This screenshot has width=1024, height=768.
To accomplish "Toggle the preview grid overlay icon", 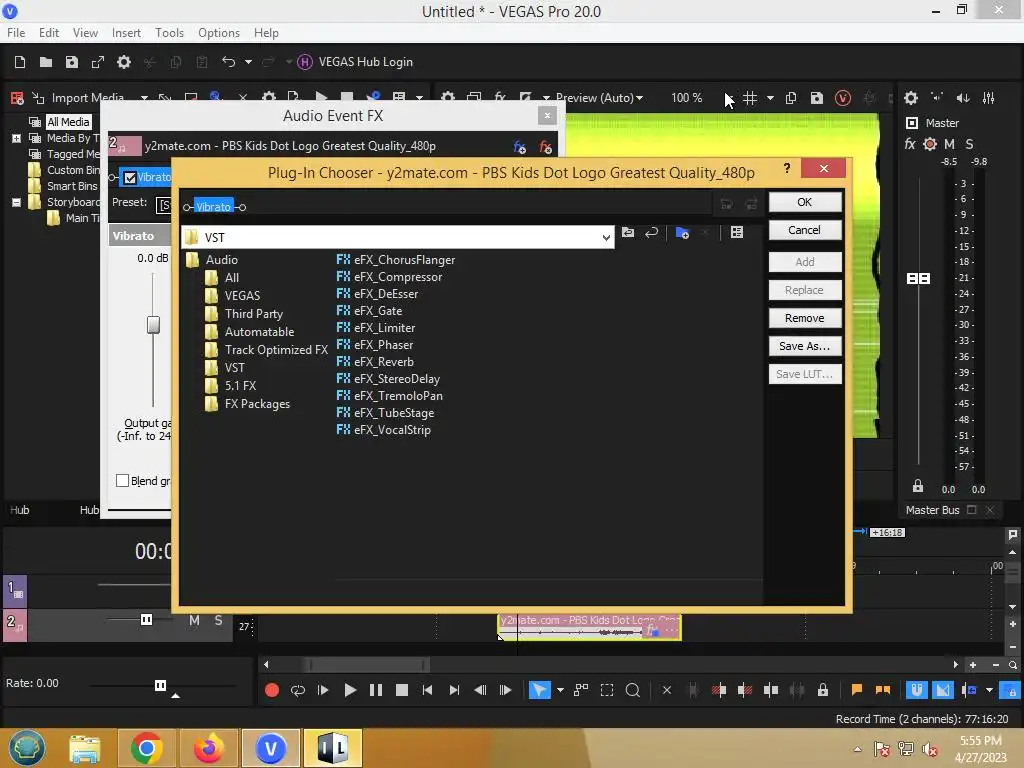I will tap(750, 98).
